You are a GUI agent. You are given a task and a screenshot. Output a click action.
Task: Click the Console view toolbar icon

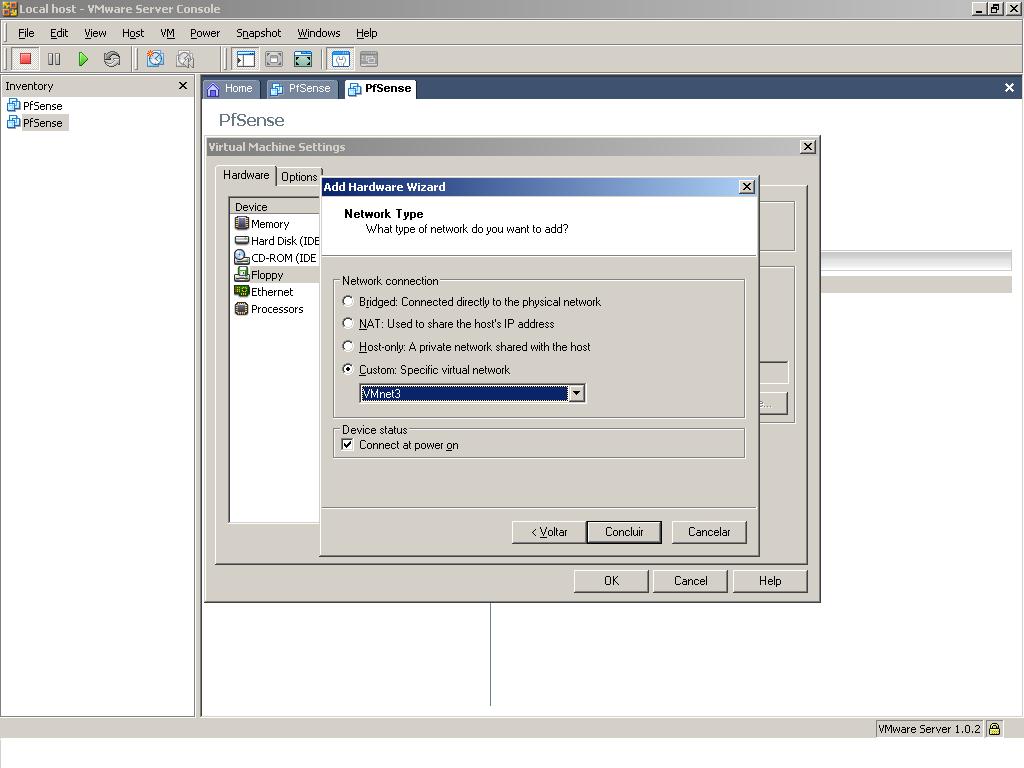(369, 59)
